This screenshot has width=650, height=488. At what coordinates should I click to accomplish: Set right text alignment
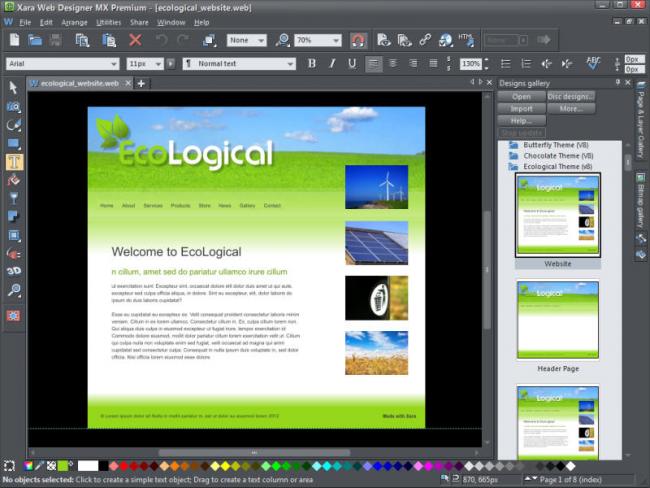pos(413,63)
